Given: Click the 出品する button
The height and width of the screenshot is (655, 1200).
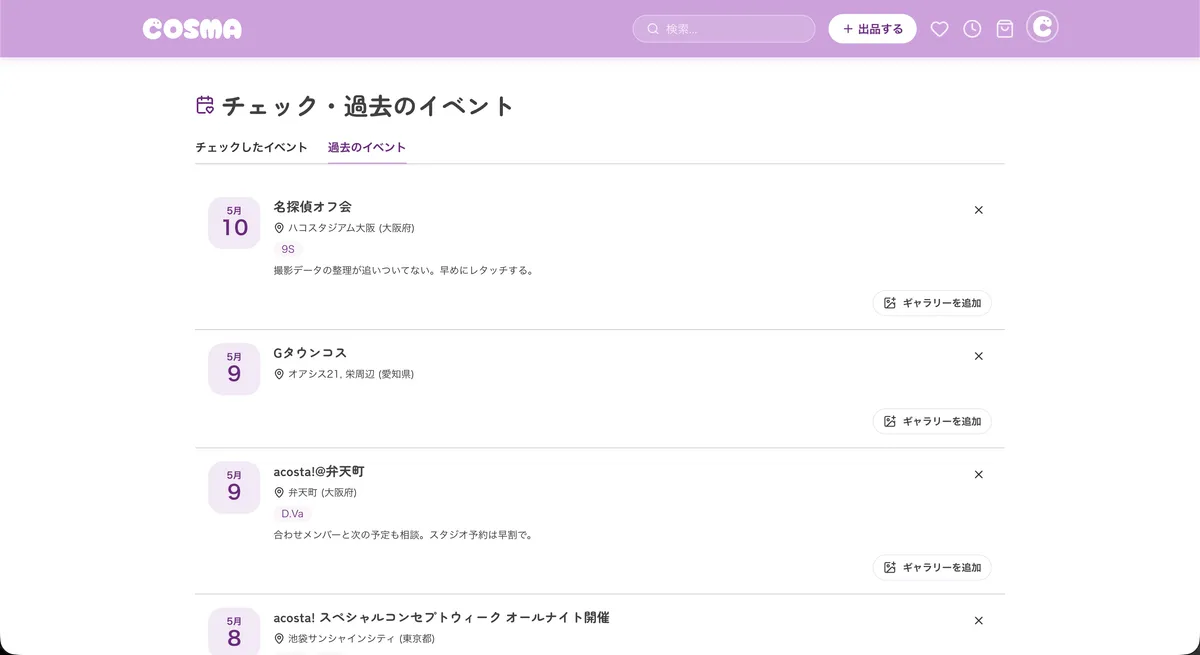Looking at the screenshot, I should pyautogui.click(x=872, y=29).
